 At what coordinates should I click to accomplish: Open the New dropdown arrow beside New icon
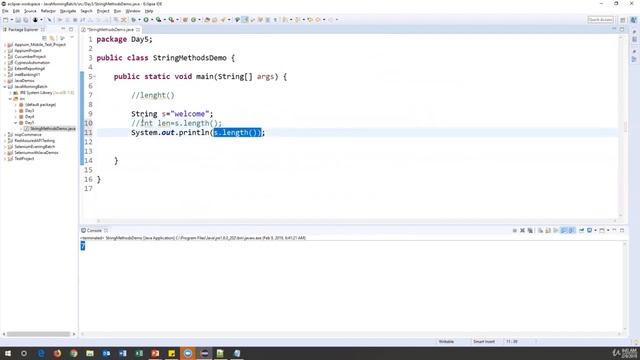(11, 20)
